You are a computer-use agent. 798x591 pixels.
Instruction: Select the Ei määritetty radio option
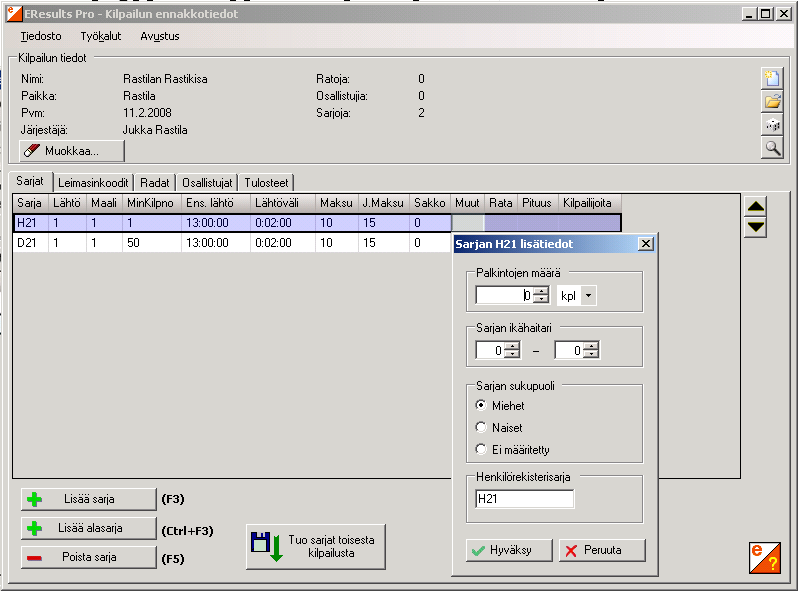coord(480,449)
